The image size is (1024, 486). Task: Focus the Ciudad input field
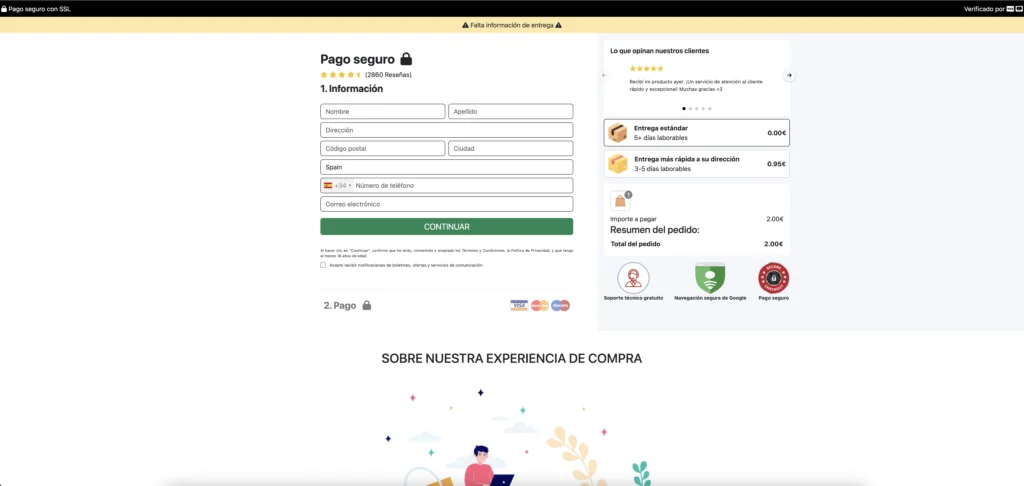tap(511, 148)
